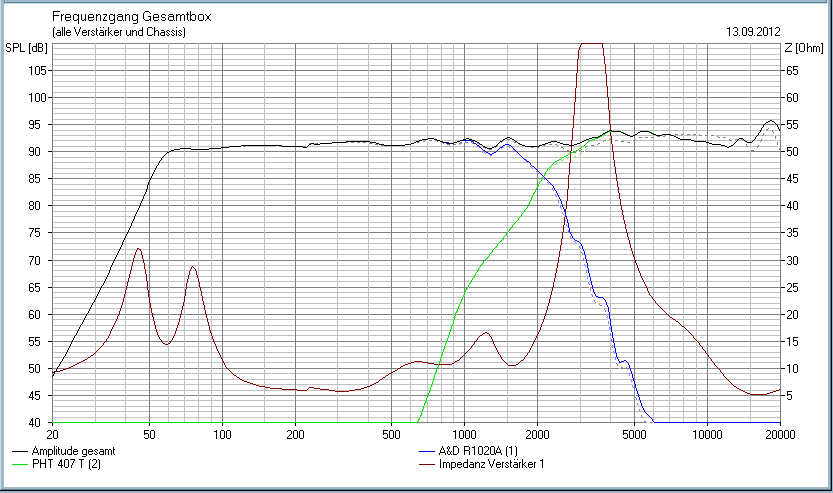
Task: Click the chart title 'Frequenzgang Gesamtbox'
Action: coord(131,16)
